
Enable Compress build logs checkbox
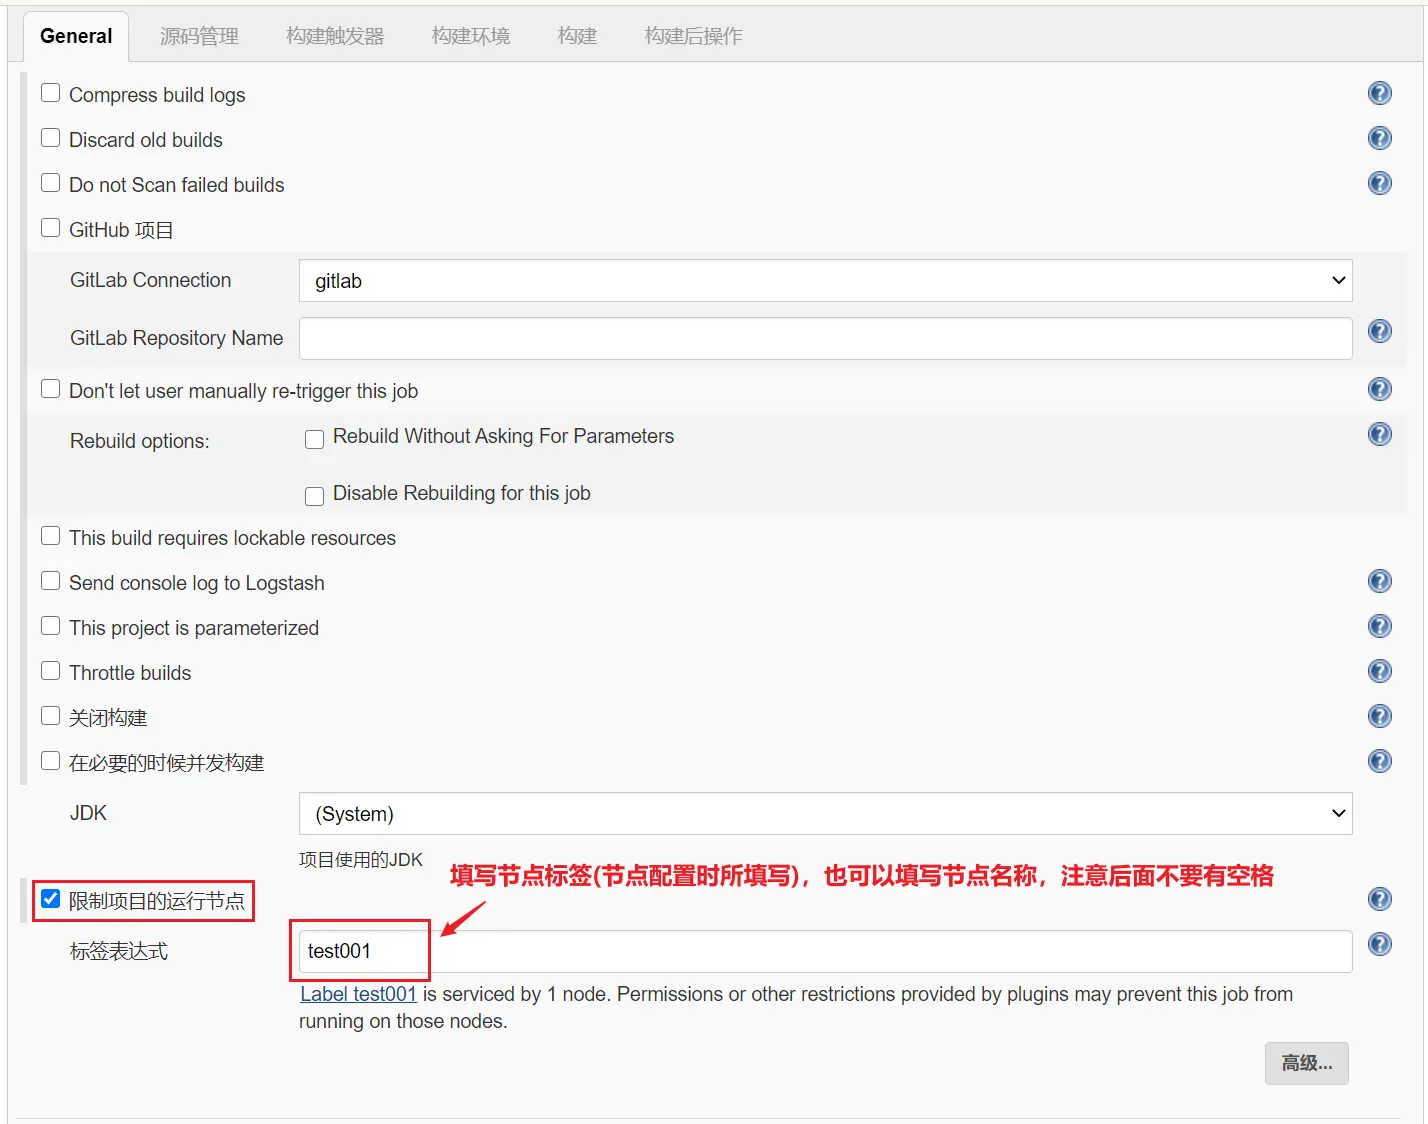coord(50,93)
